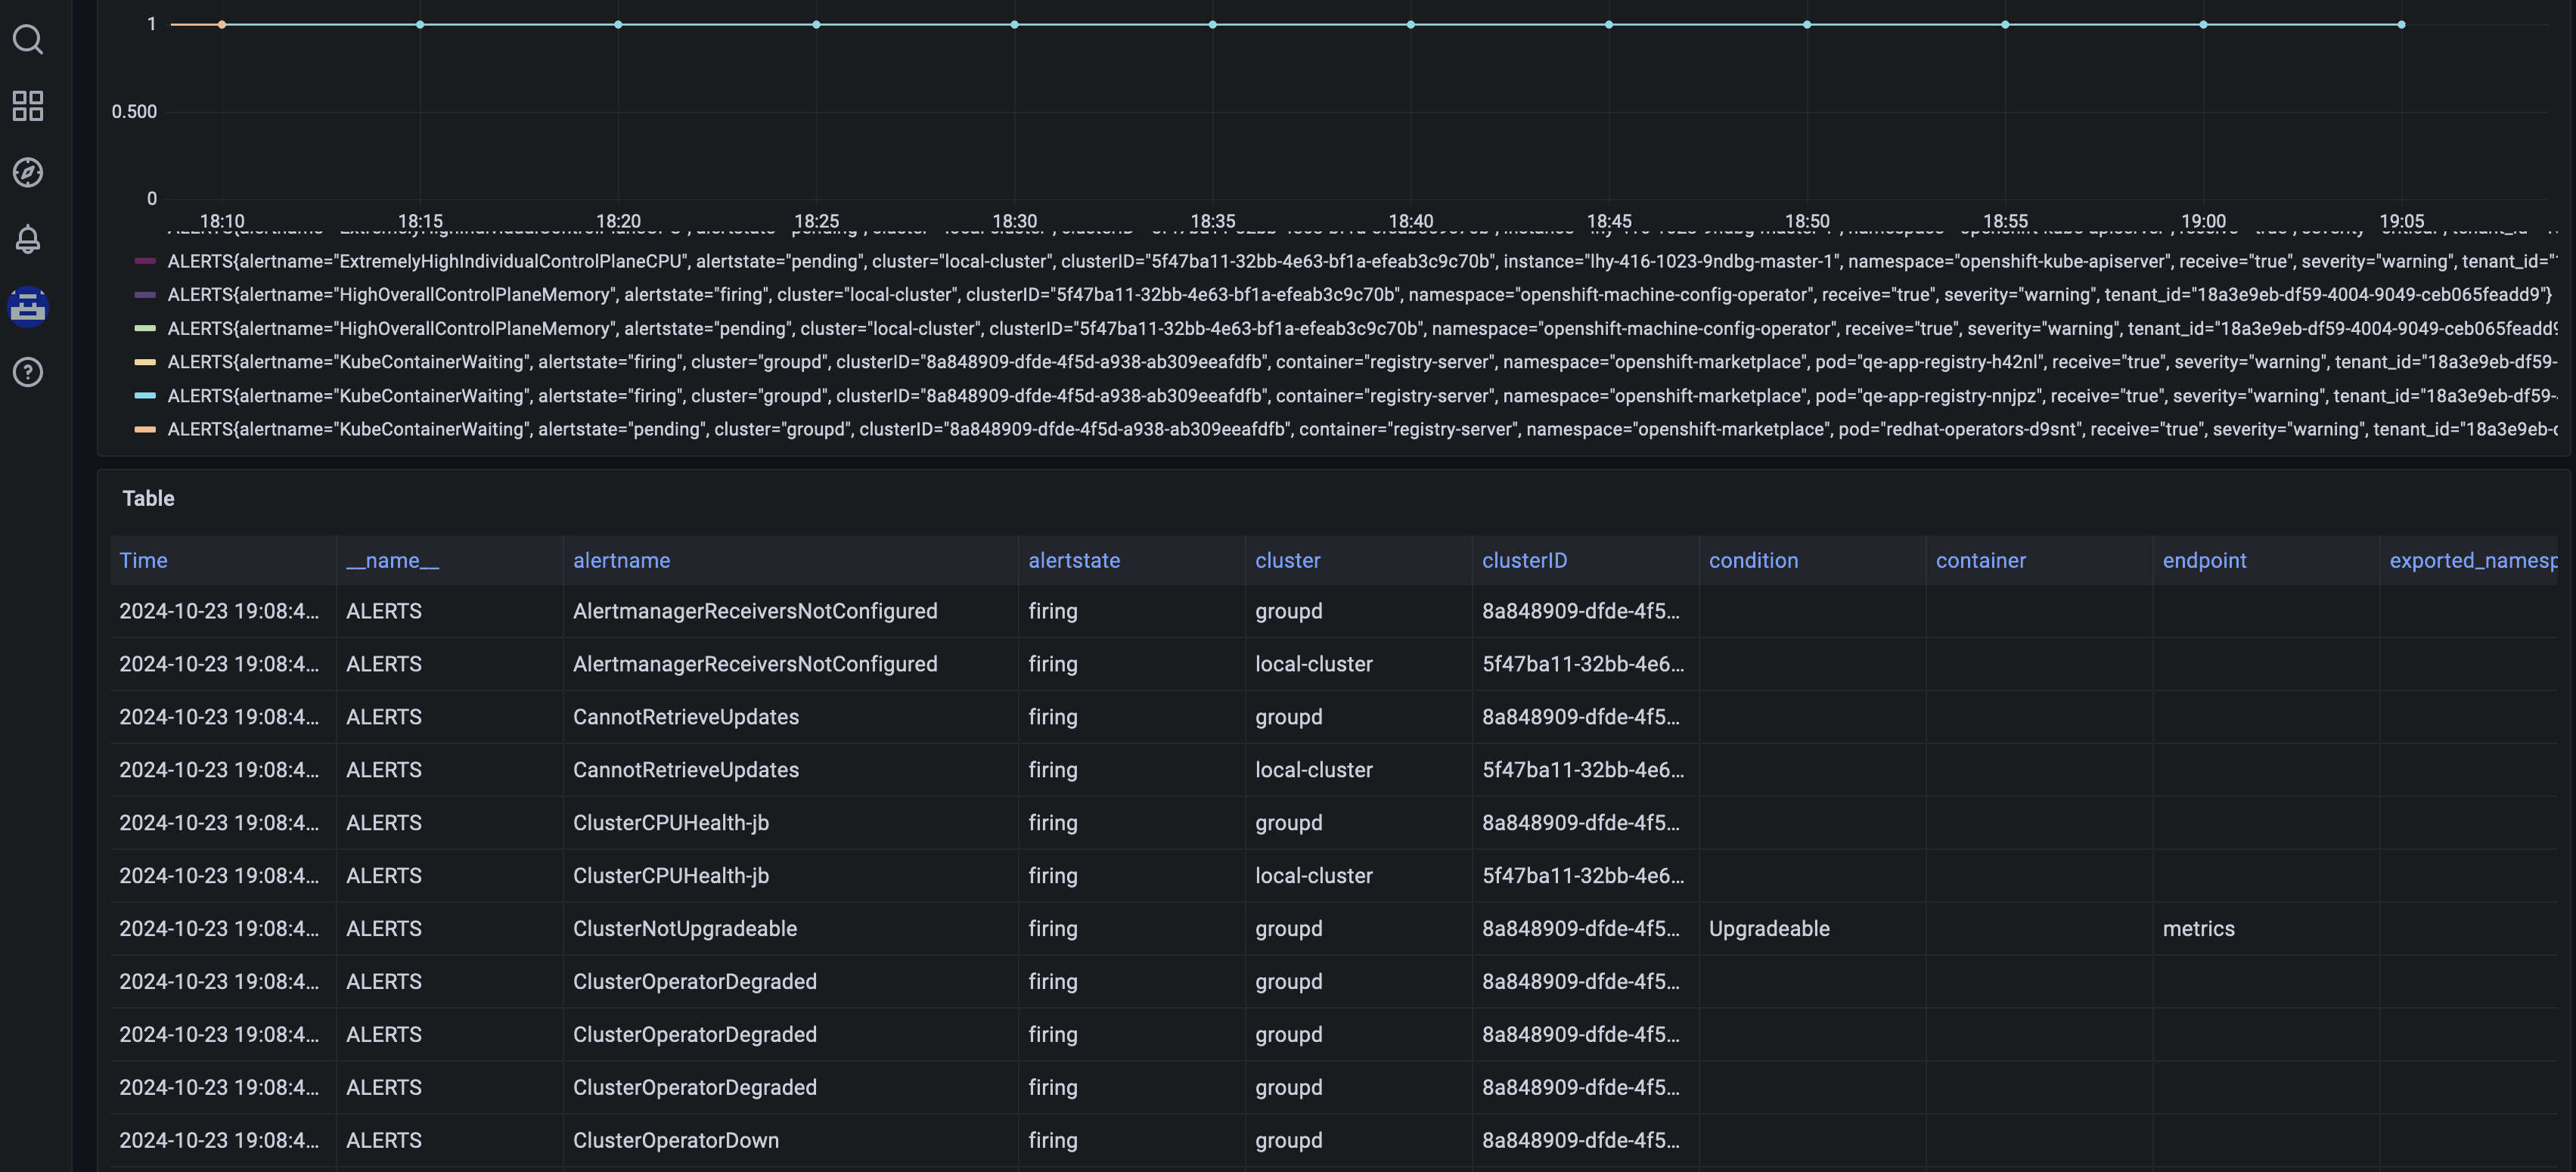Sort the table by the Time column

pyautogui.click(x=144, y=561)
